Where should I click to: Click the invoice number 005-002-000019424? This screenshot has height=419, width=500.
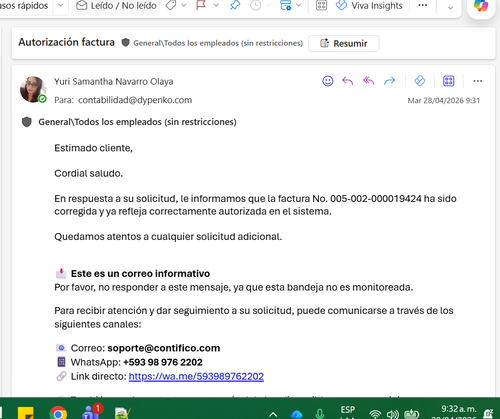coord(376,199)
